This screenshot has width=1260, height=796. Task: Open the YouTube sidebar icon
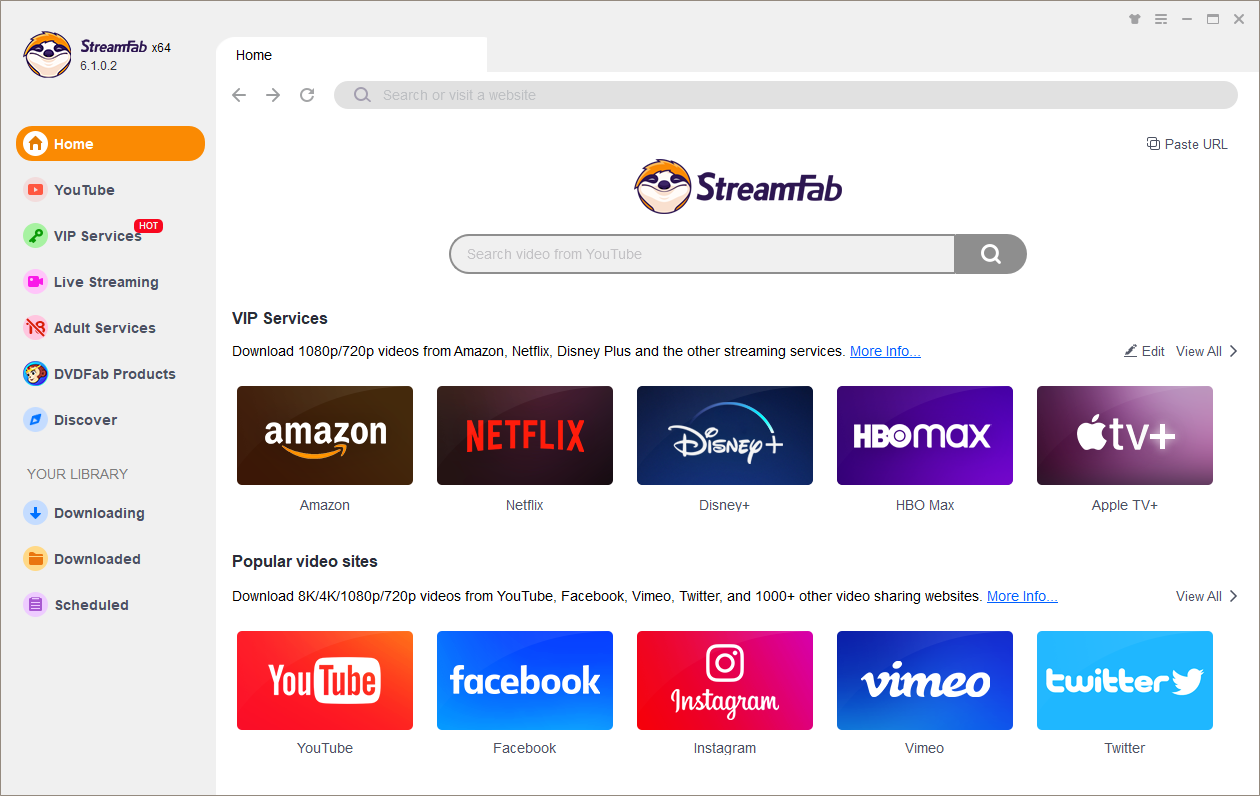[x=36, y=190]
